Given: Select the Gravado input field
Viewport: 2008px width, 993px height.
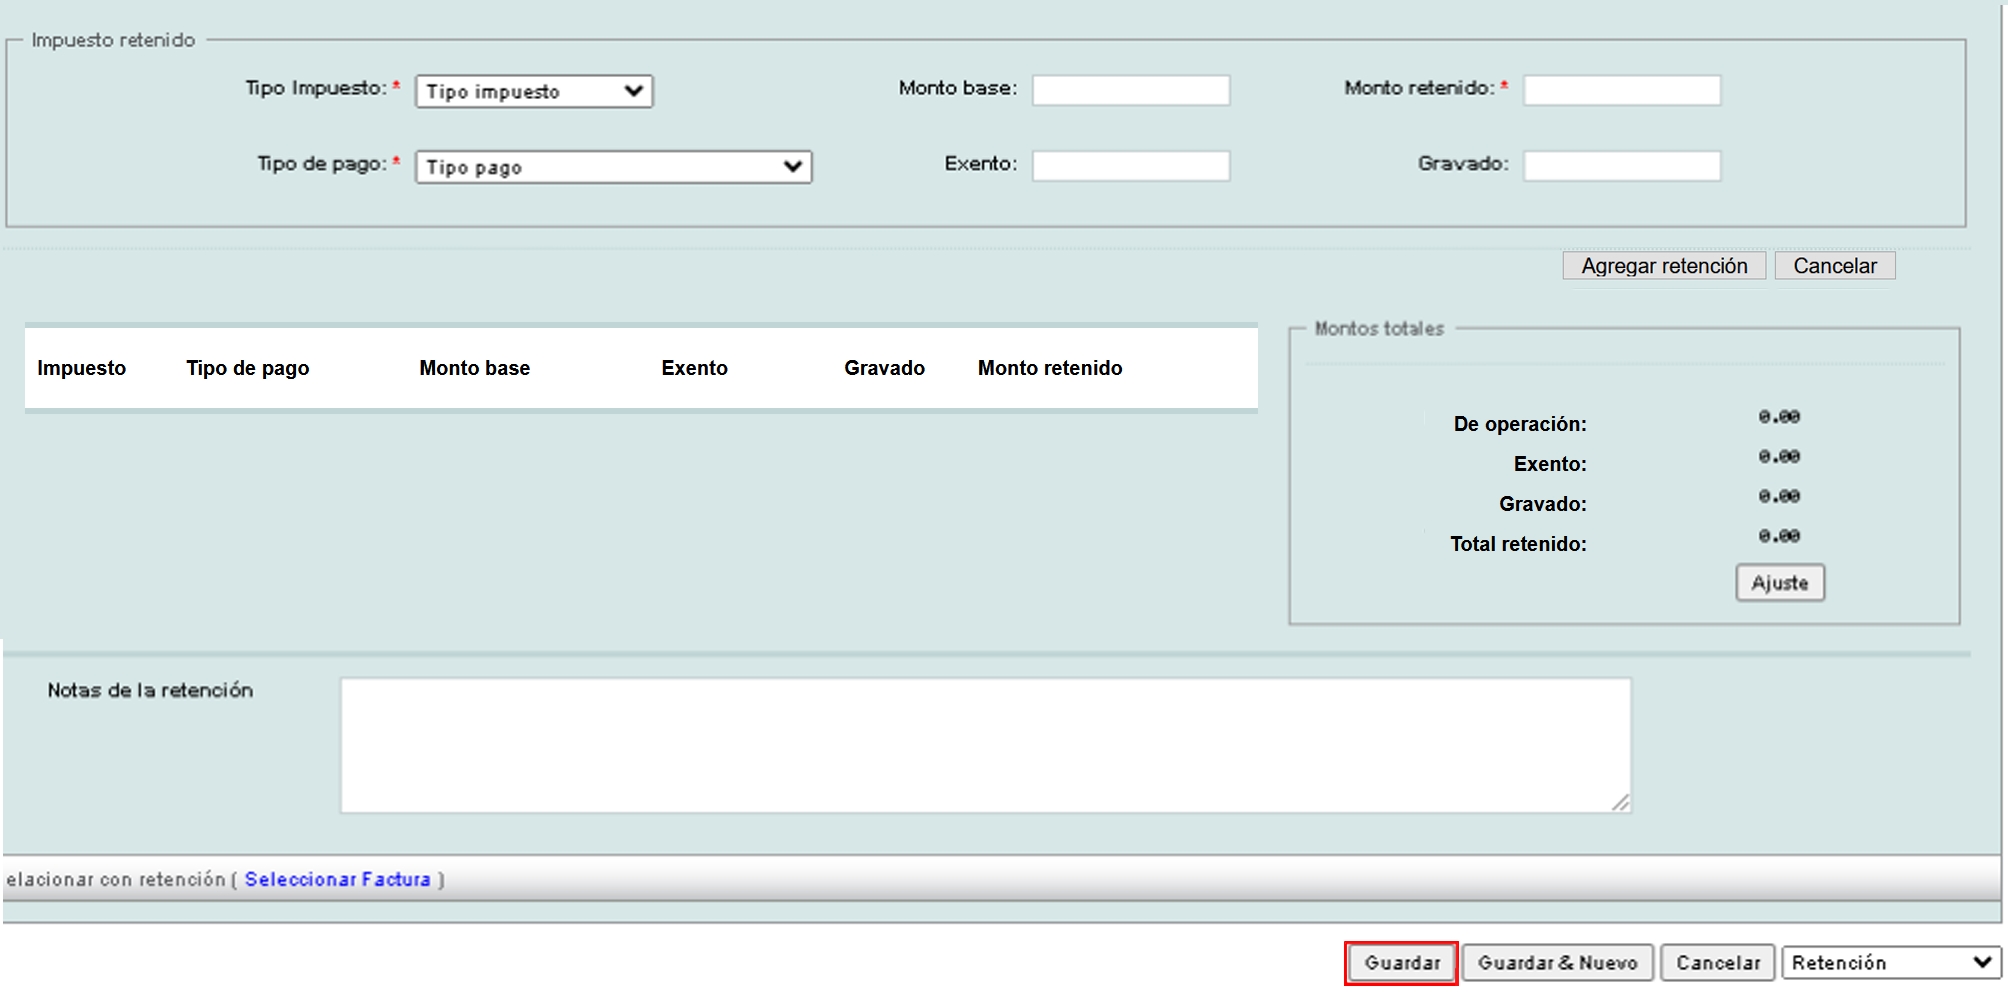Looking at the screenshot, I should click(1621, 165).
